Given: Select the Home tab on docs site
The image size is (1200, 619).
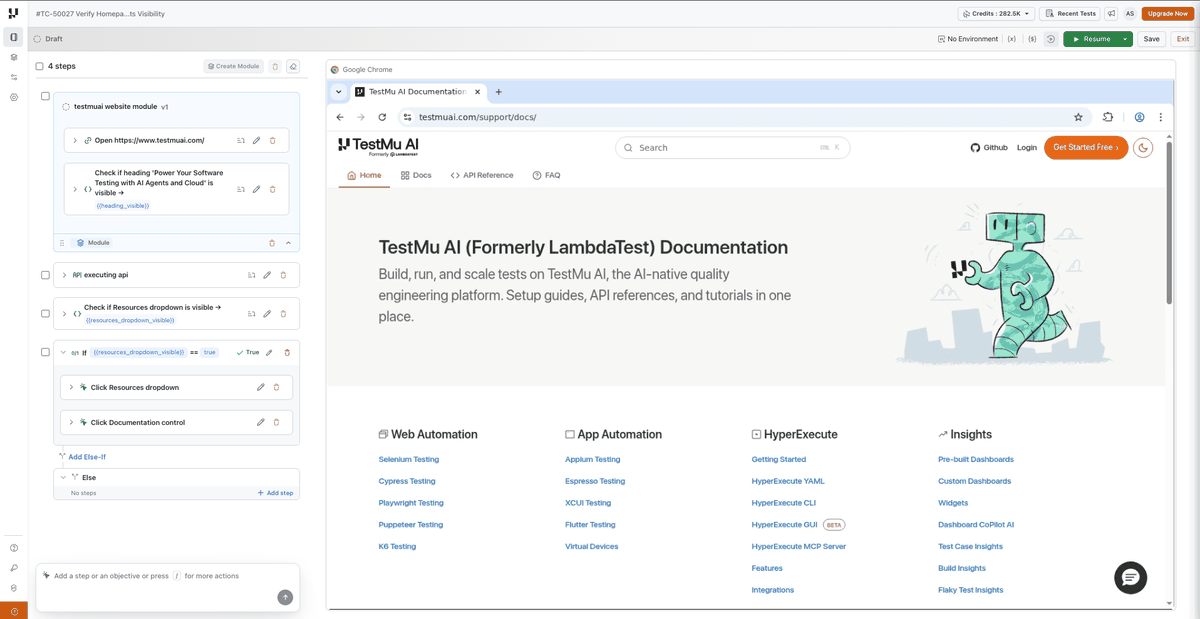Looking at the screenshot, I should click(364, 175).
